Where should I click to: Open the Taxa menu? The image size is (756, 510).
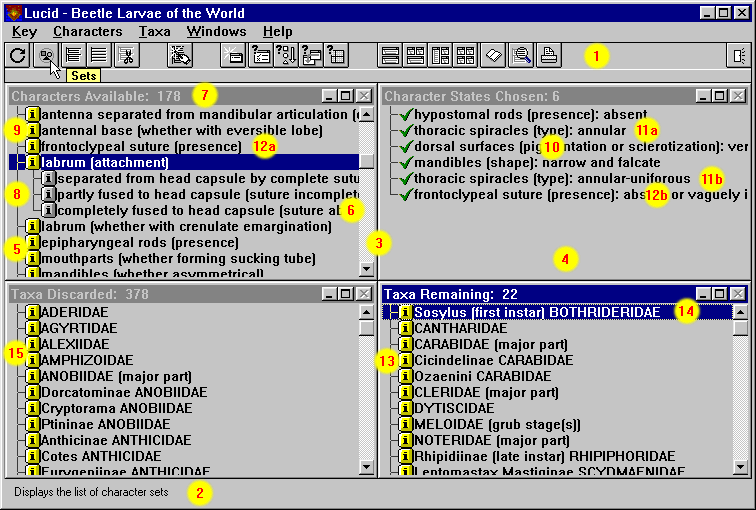pyautogui.click(x=154, y=32)
